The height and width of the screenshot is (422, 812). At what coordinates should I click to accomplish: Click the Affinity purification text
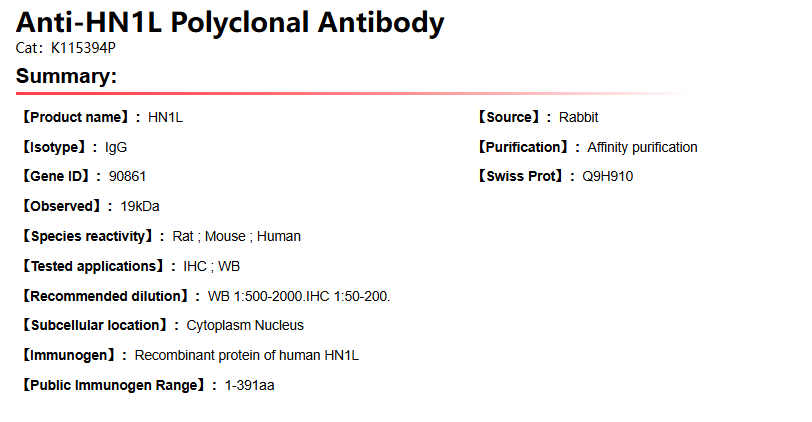coord(642,147)
